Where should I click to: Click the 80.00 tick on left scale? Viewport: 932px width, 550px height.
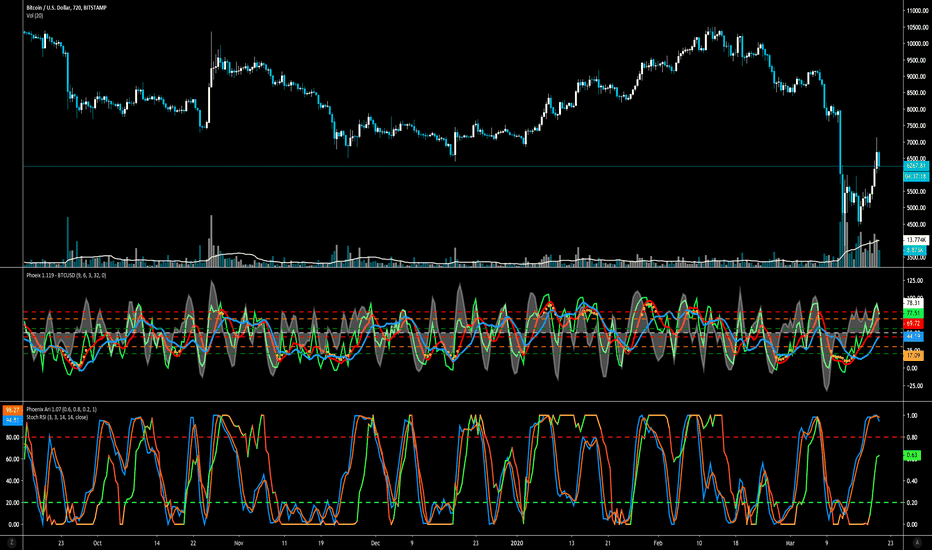point(12,438)
